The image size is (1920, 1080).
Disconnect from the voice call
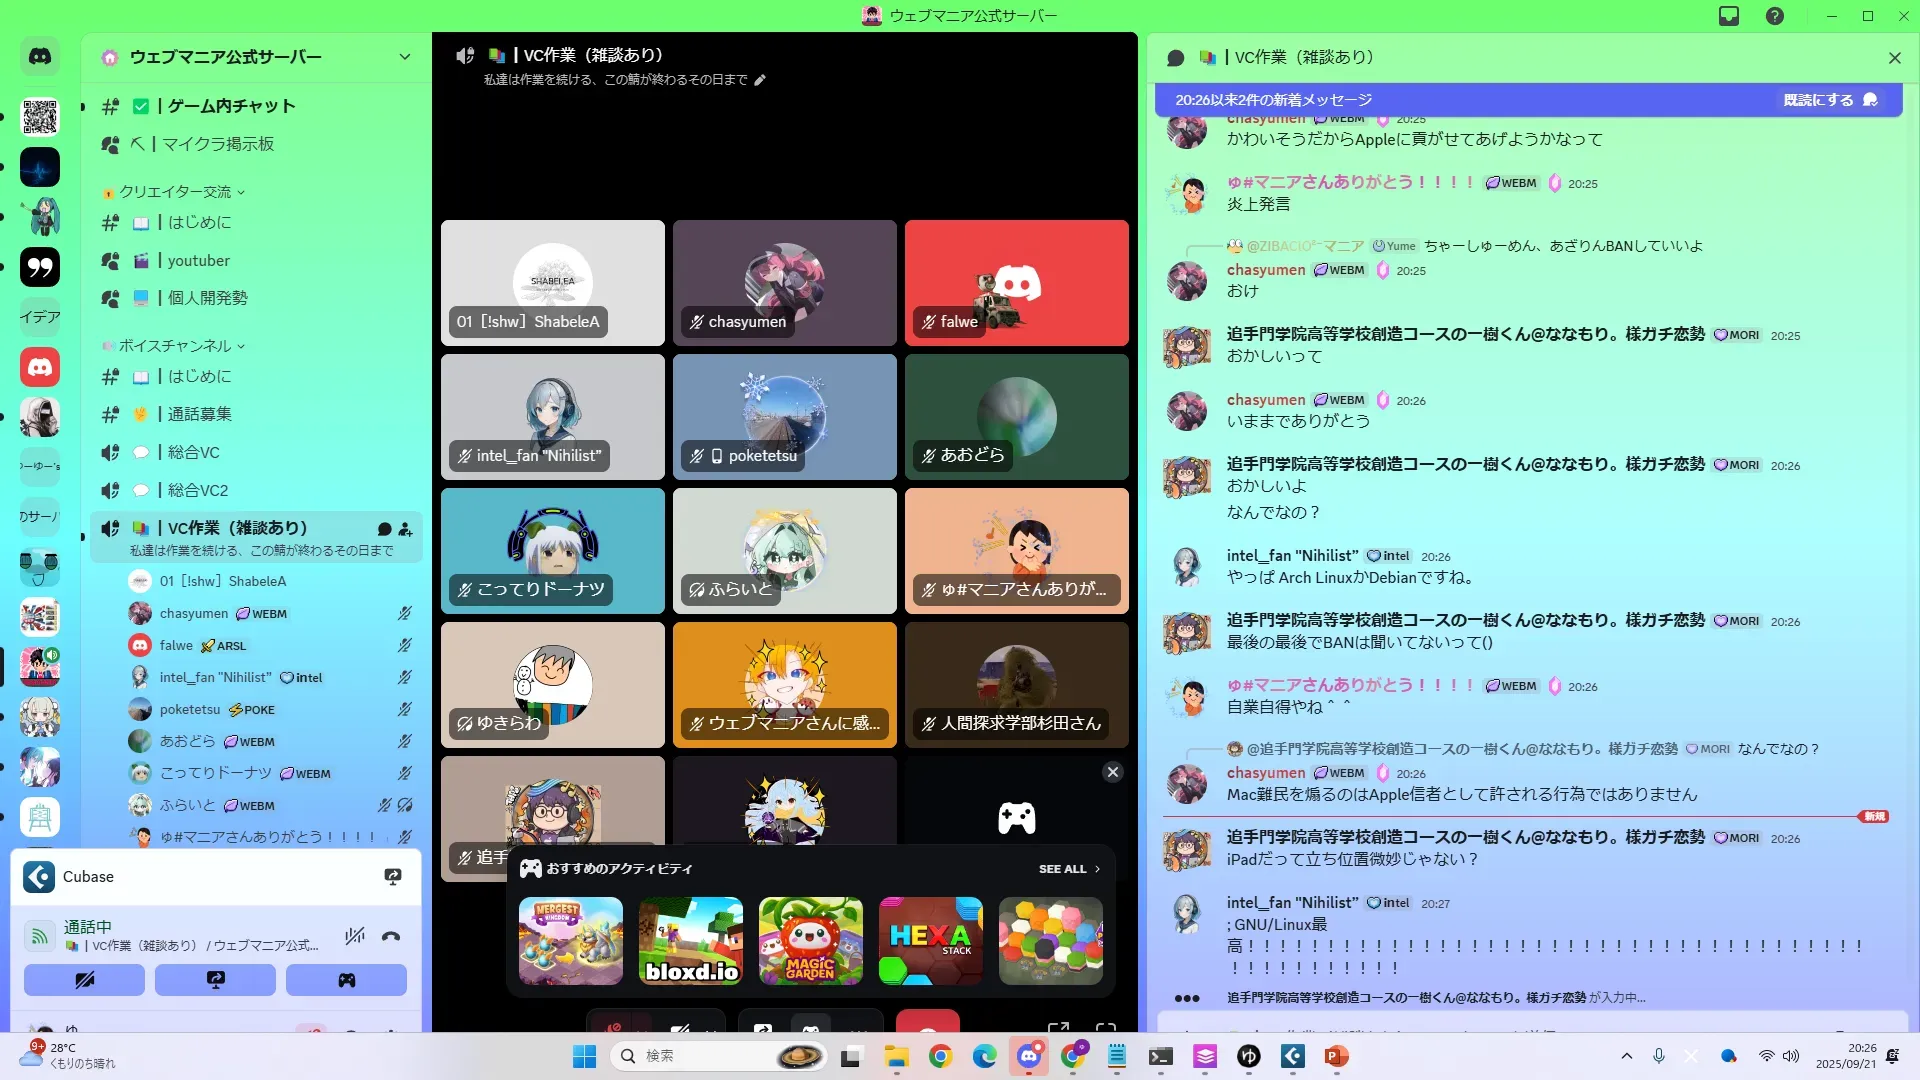pos(391,936)
